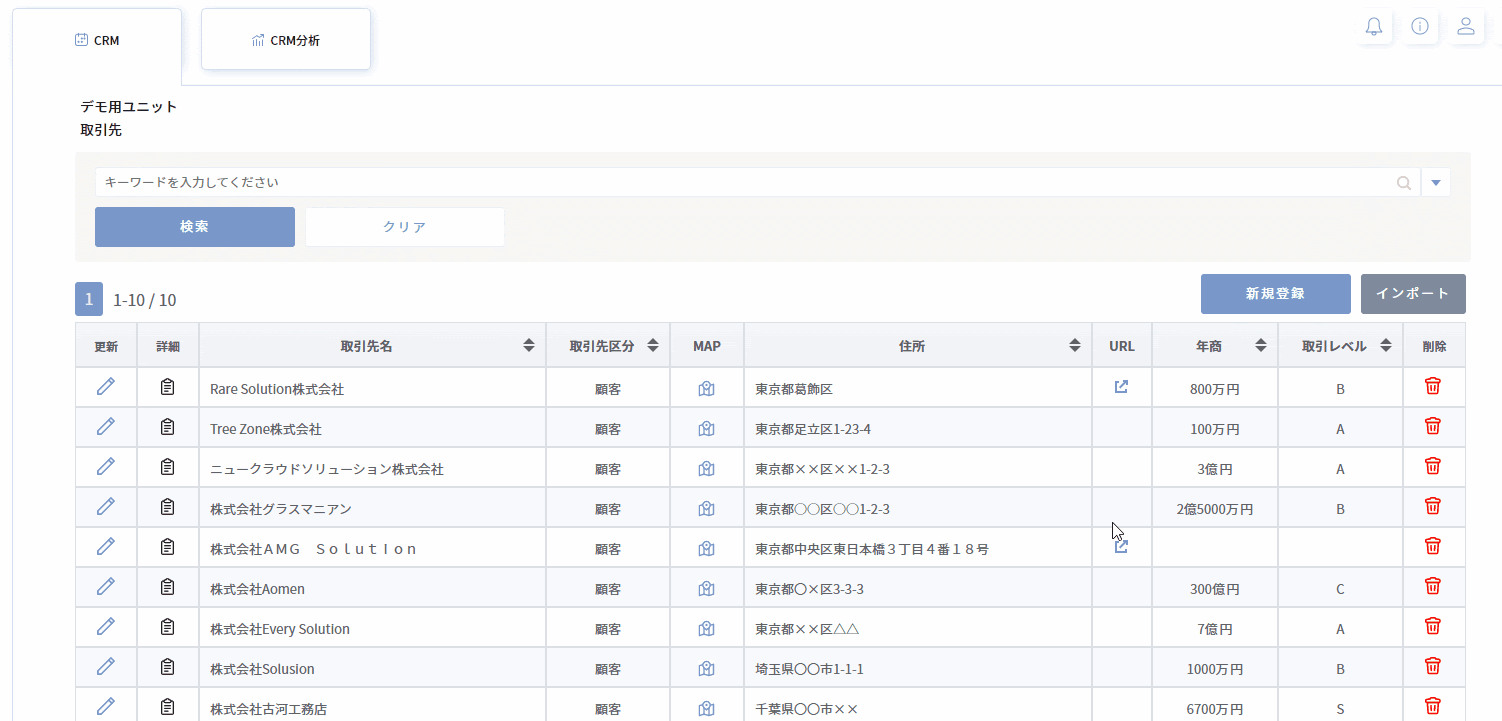1502x721 pixels.
Task: Sort table by 取引レベル column
Action: click(x=1386, y=346)
